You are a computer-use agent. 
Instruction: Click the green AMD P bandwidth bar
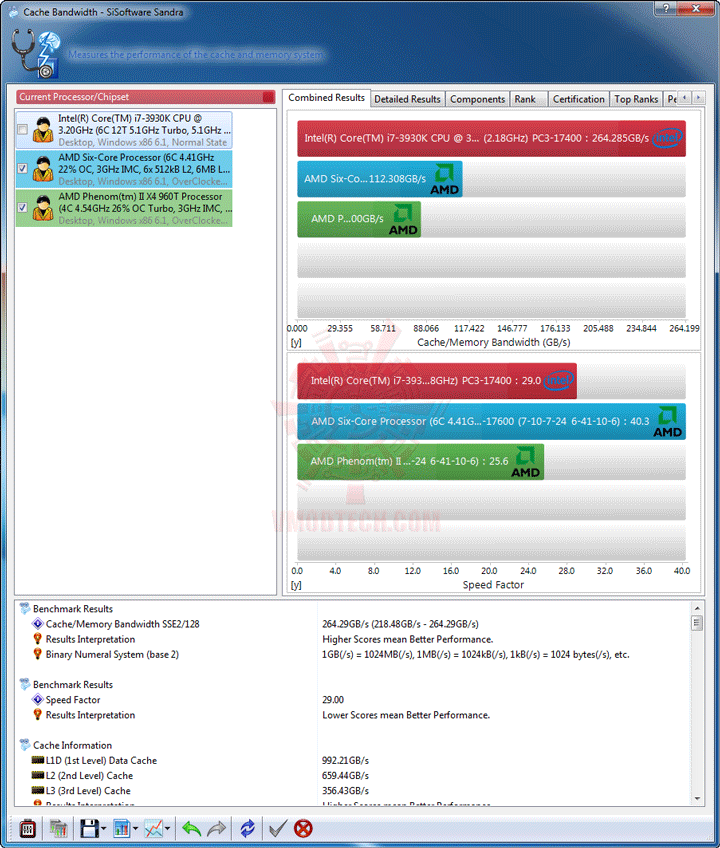[x=359, y=219]
